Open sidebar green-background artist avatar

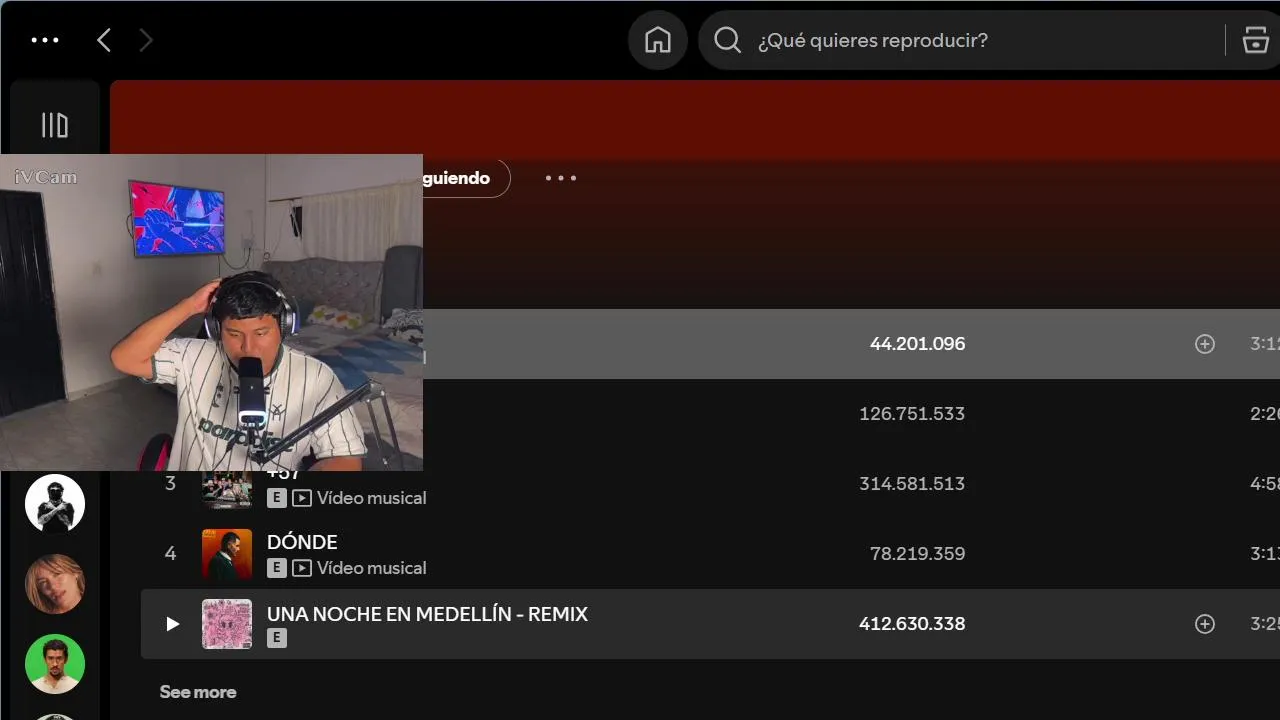[55, 664]
